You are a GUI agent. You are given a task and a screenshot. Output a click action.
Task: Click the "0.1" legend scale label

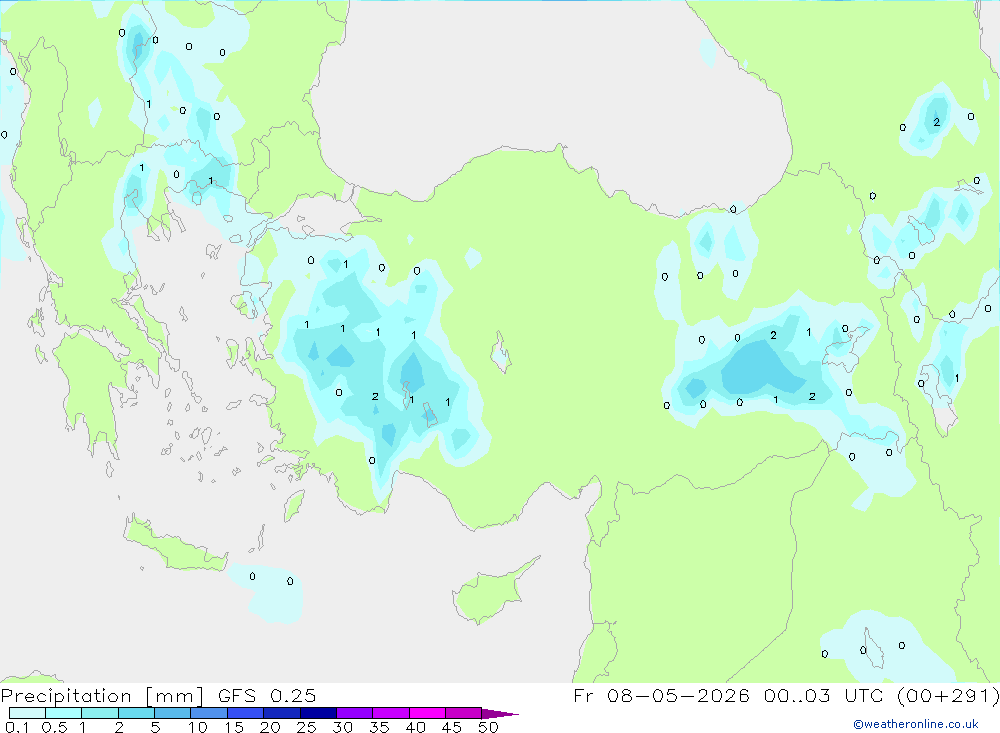click(x=17, y=727)
